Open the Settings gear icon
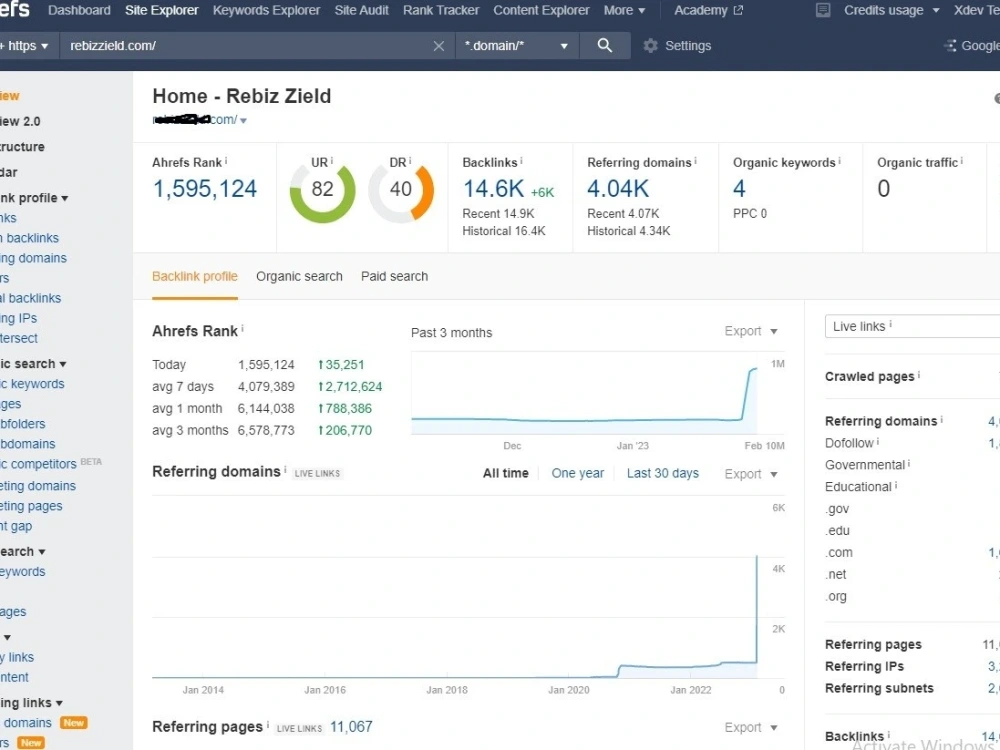This screenshot has height=750, width=1000. pyautogui.click(x=650, y=46)
